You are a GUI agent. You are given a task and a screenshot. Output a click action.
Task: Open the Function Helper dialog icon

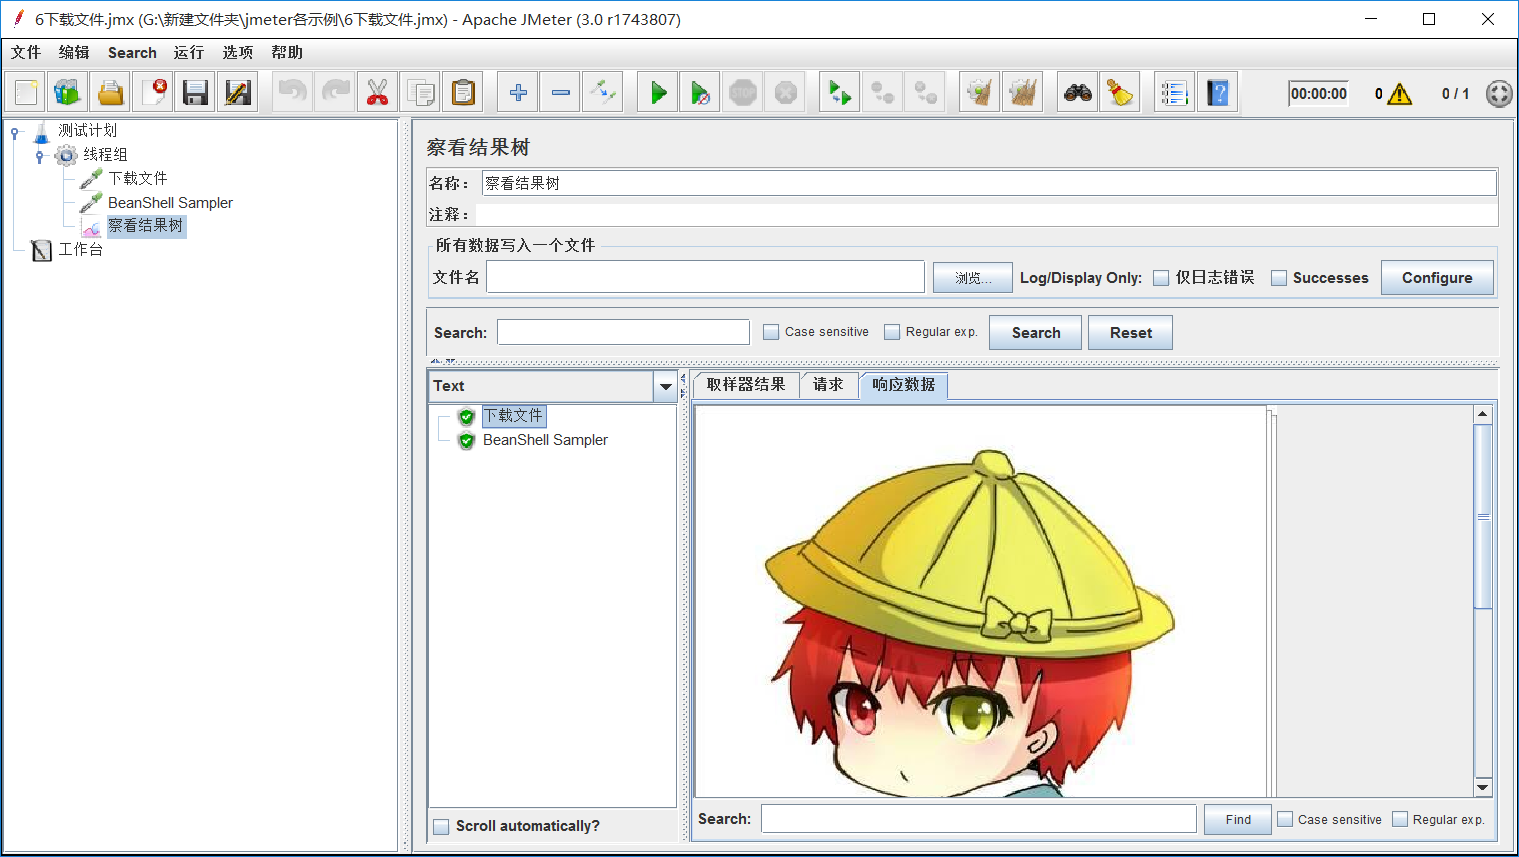1174,93
